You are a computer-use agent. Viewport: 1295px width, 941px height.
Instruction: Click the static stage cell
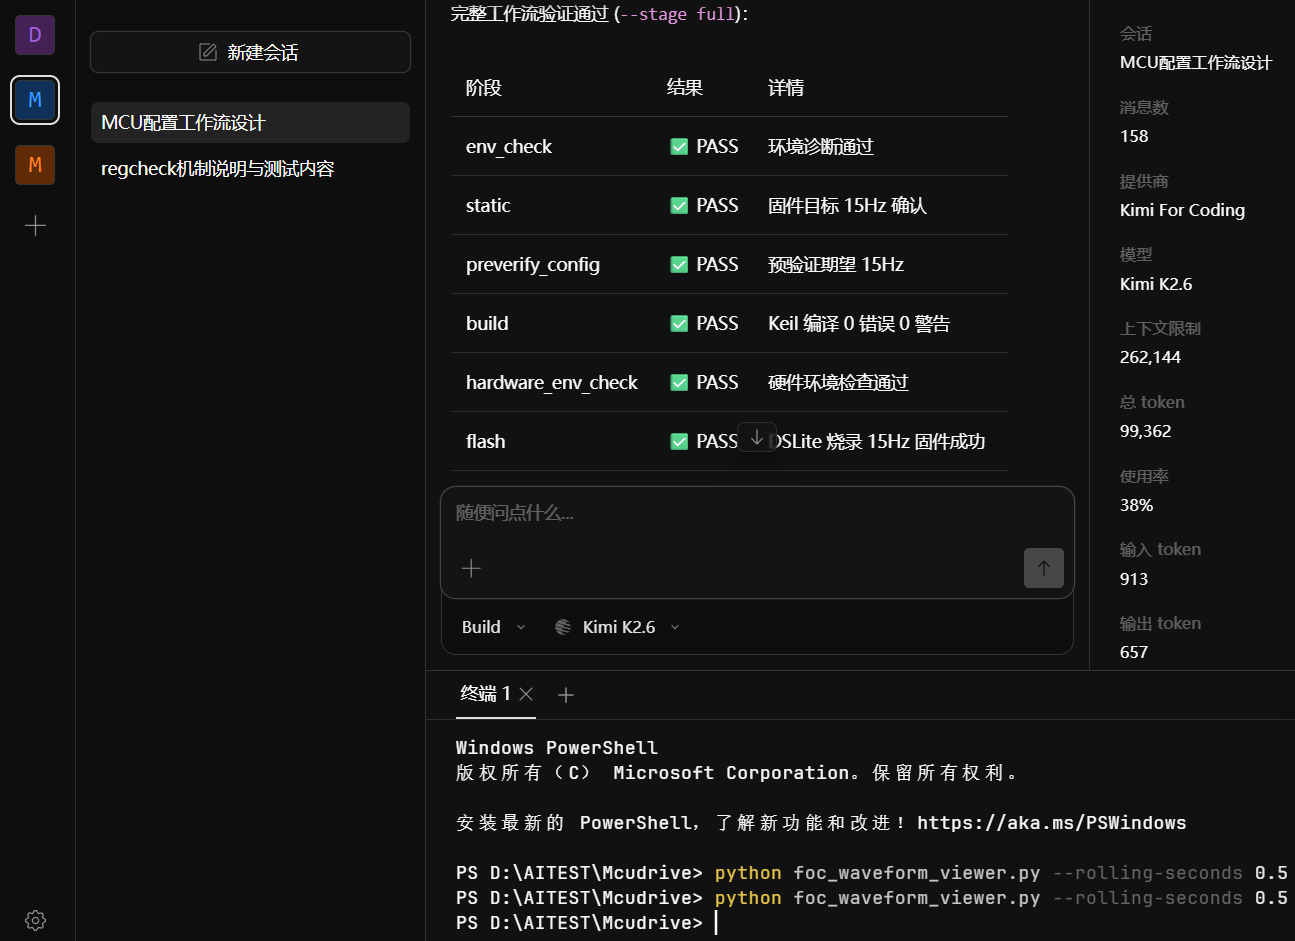pos(488,206)
